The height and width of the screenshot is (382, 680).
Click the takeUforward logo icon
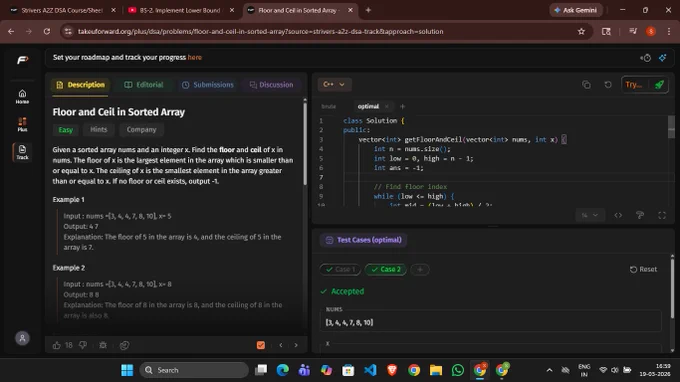[23, 60]
